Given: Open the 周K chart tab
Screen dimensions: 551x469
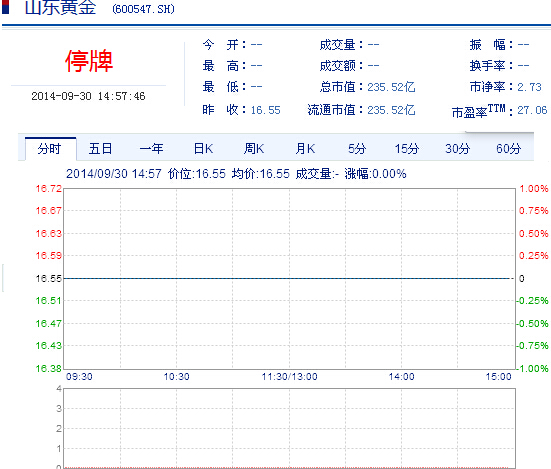Looking at the screenshot, I should (x=254, y=149).
